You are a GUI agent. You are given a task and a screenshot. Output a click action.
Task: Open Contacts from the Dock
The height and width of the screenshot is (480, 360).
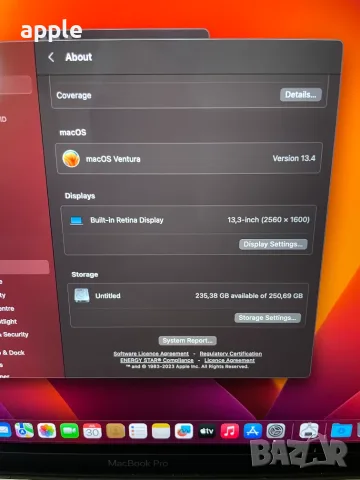click(115, 431)
